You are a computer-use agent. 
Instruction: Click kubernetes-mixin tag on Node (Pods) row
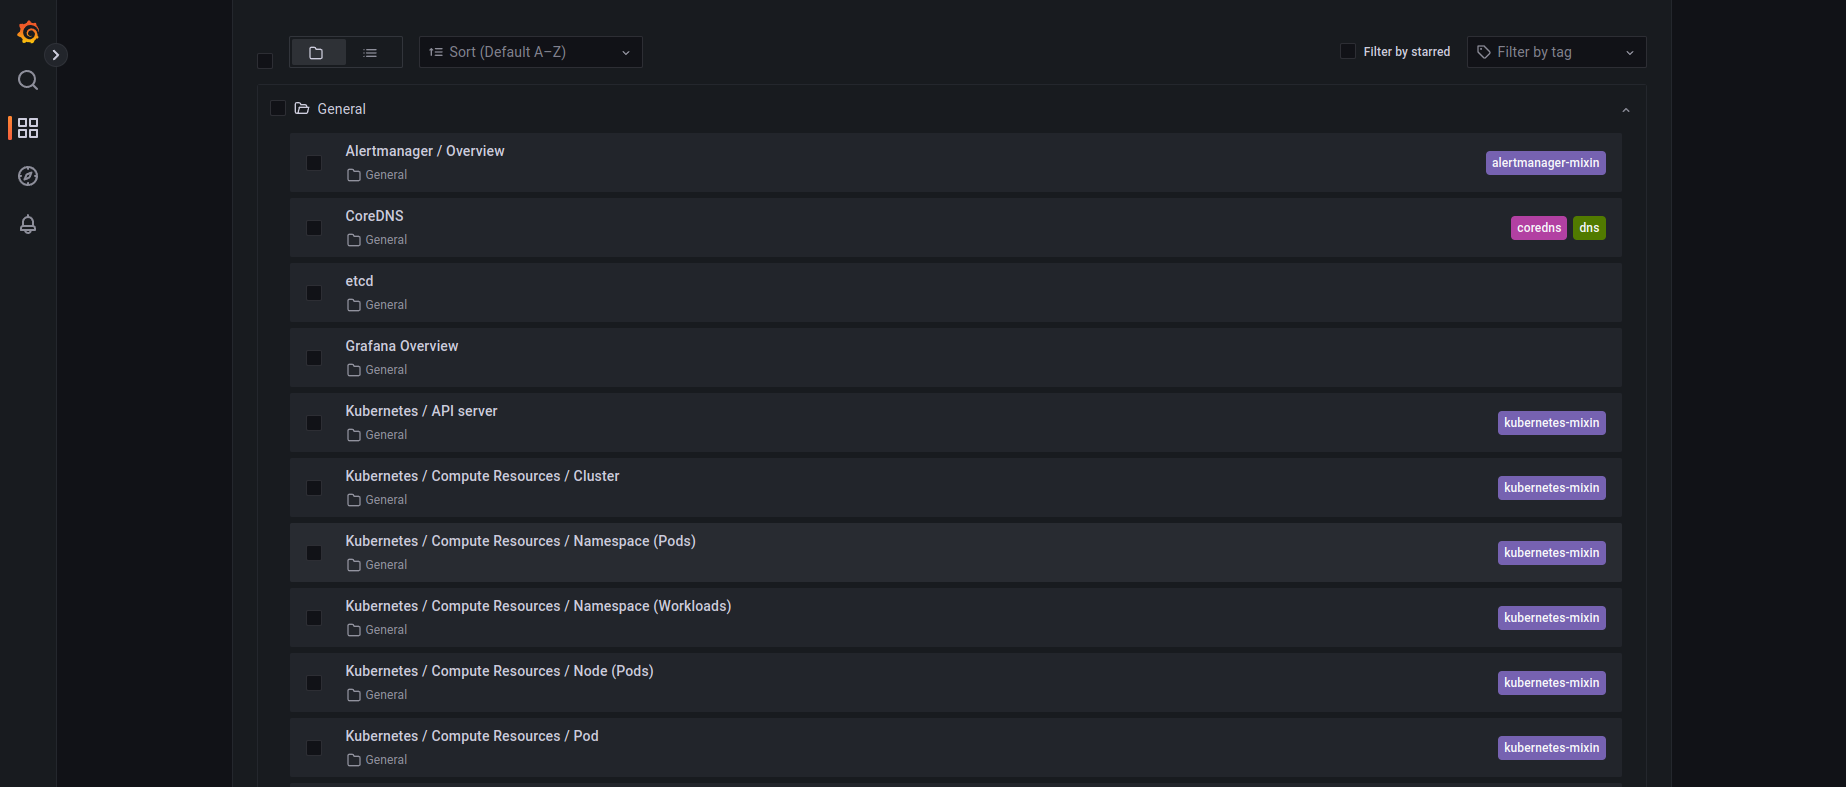pos(1552,683)
